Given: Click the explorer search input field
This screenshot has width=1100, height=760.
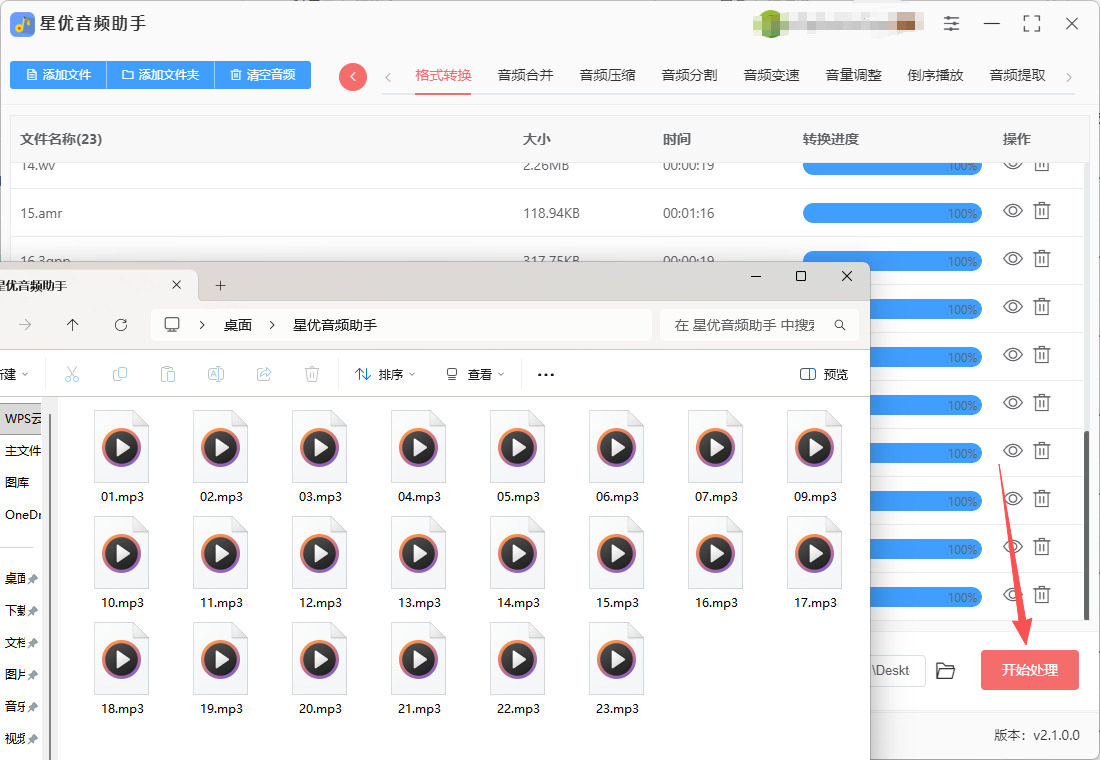Looking at the screenshot, I should pos(750,325).
